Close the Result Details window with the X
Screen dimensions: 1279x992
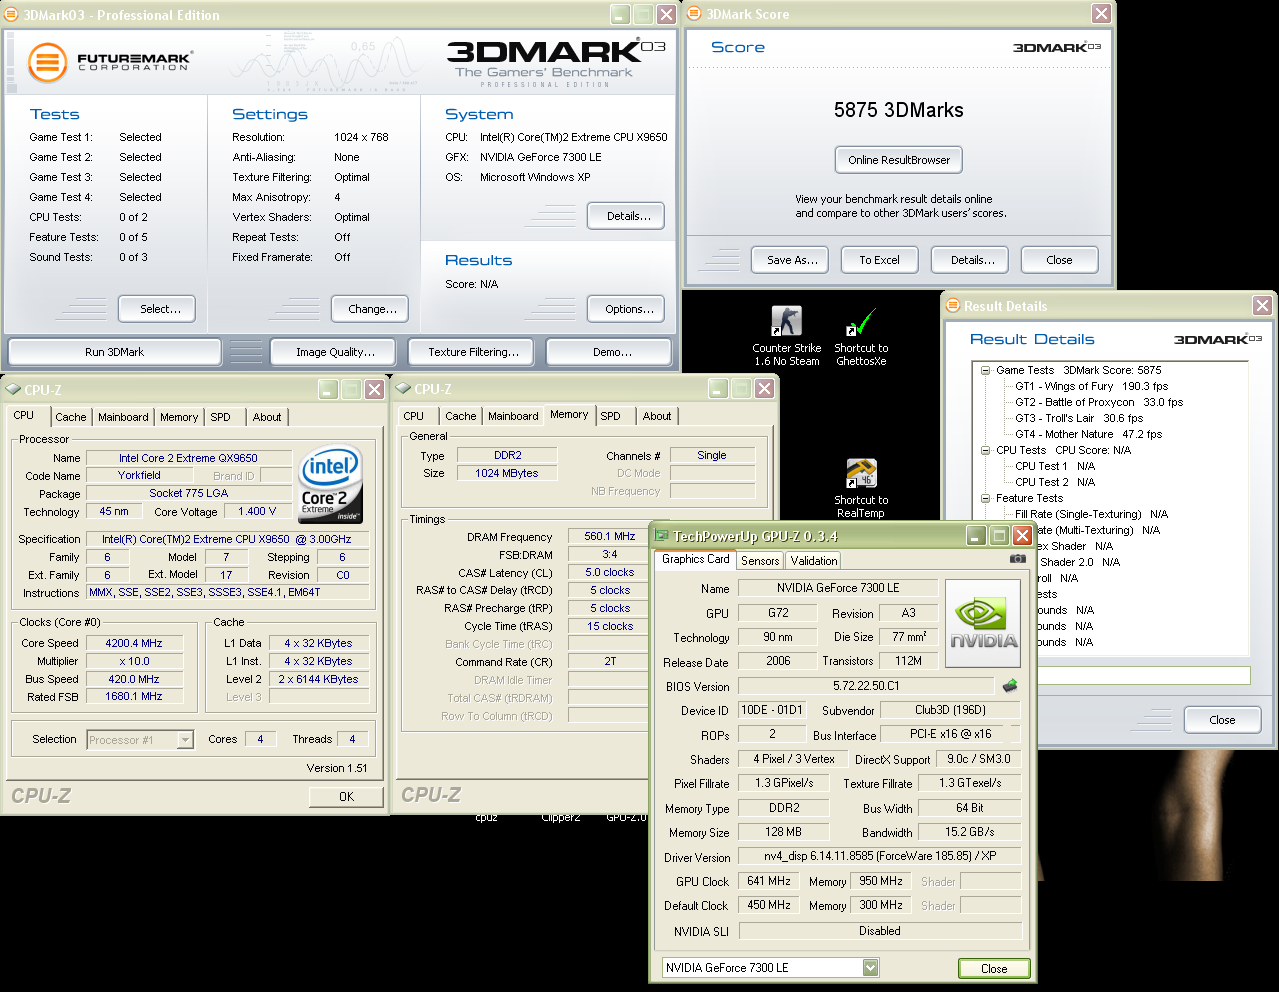[1263, 305]
